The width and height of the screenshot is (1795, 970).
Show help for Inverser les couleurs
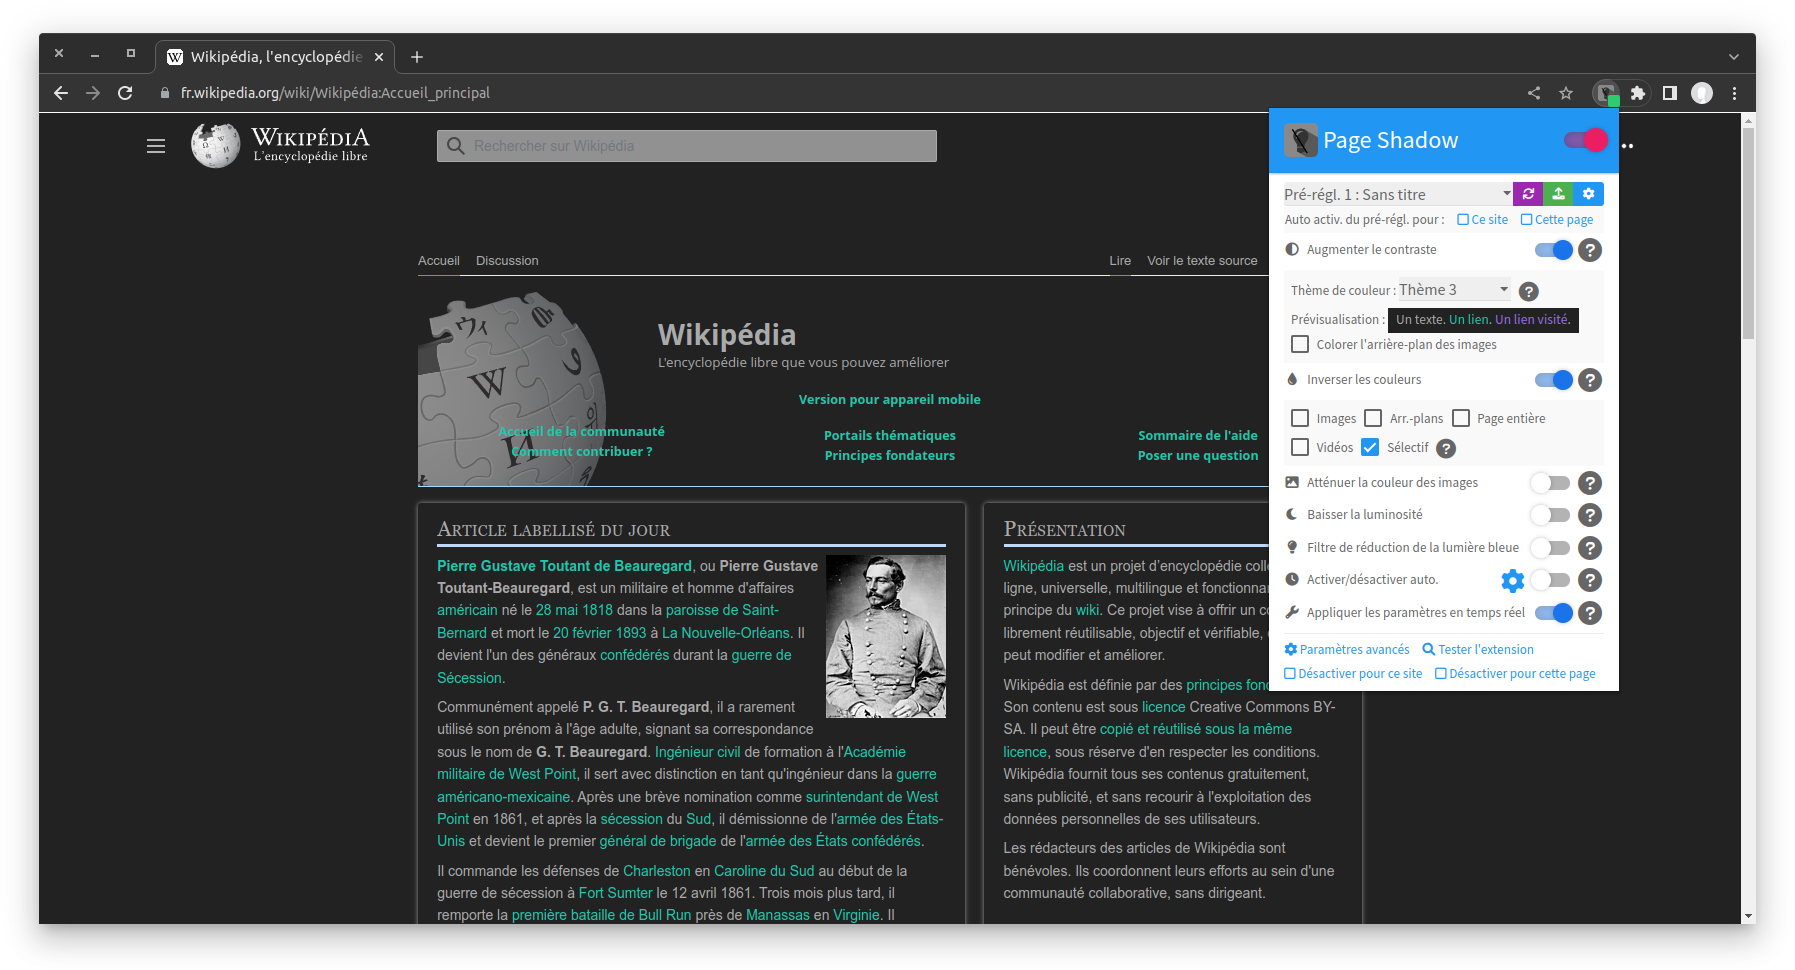click(1590, 380)
